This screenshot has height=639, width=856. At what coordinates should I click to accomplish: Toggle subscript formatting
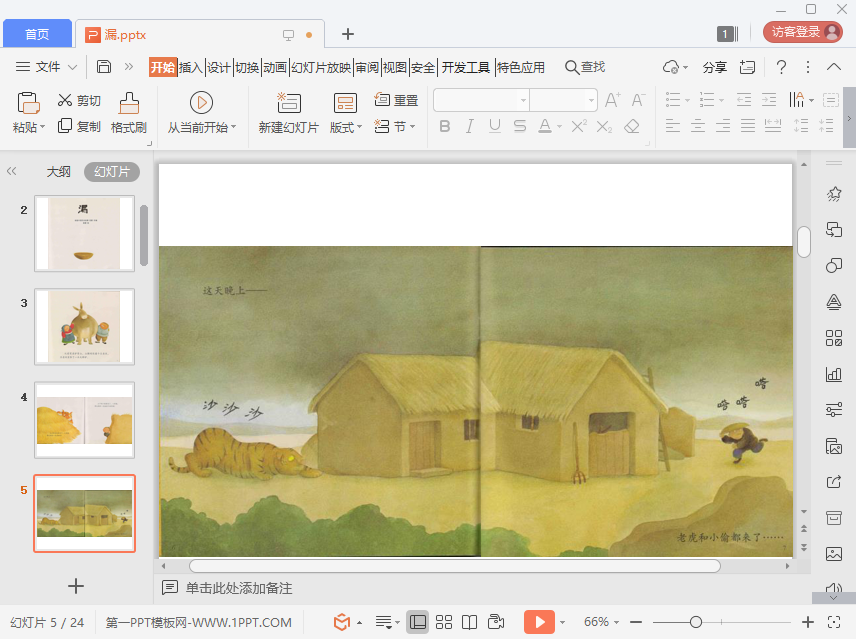pyautogui.click(x=604, y=127)
